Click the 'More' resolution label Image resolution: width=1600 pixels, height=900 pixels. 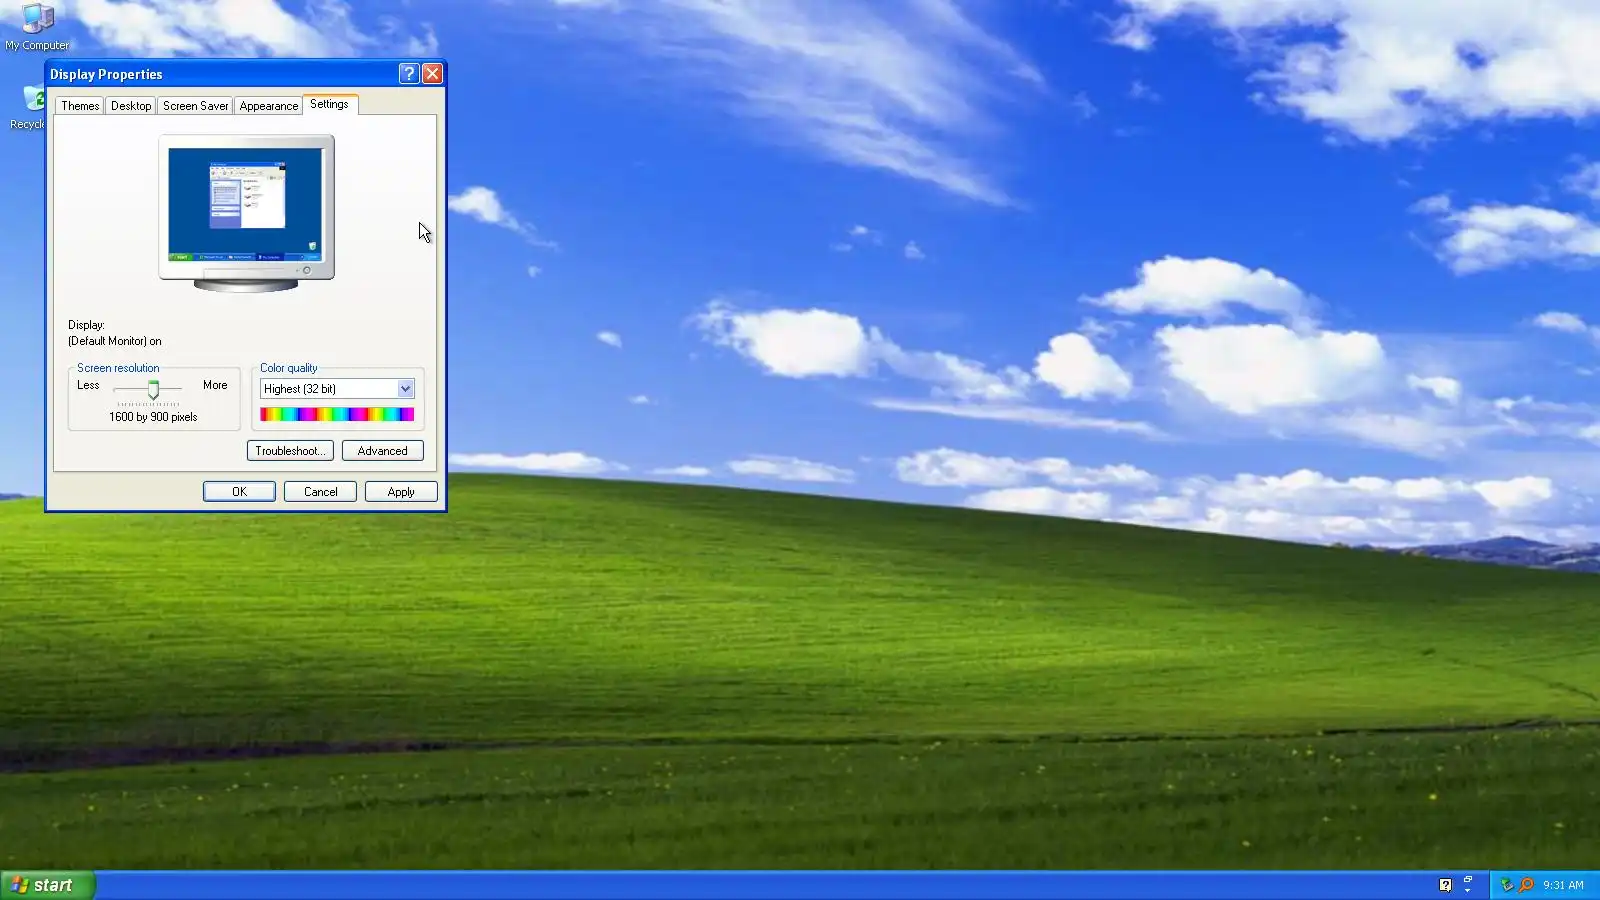(x=215, y=385)
